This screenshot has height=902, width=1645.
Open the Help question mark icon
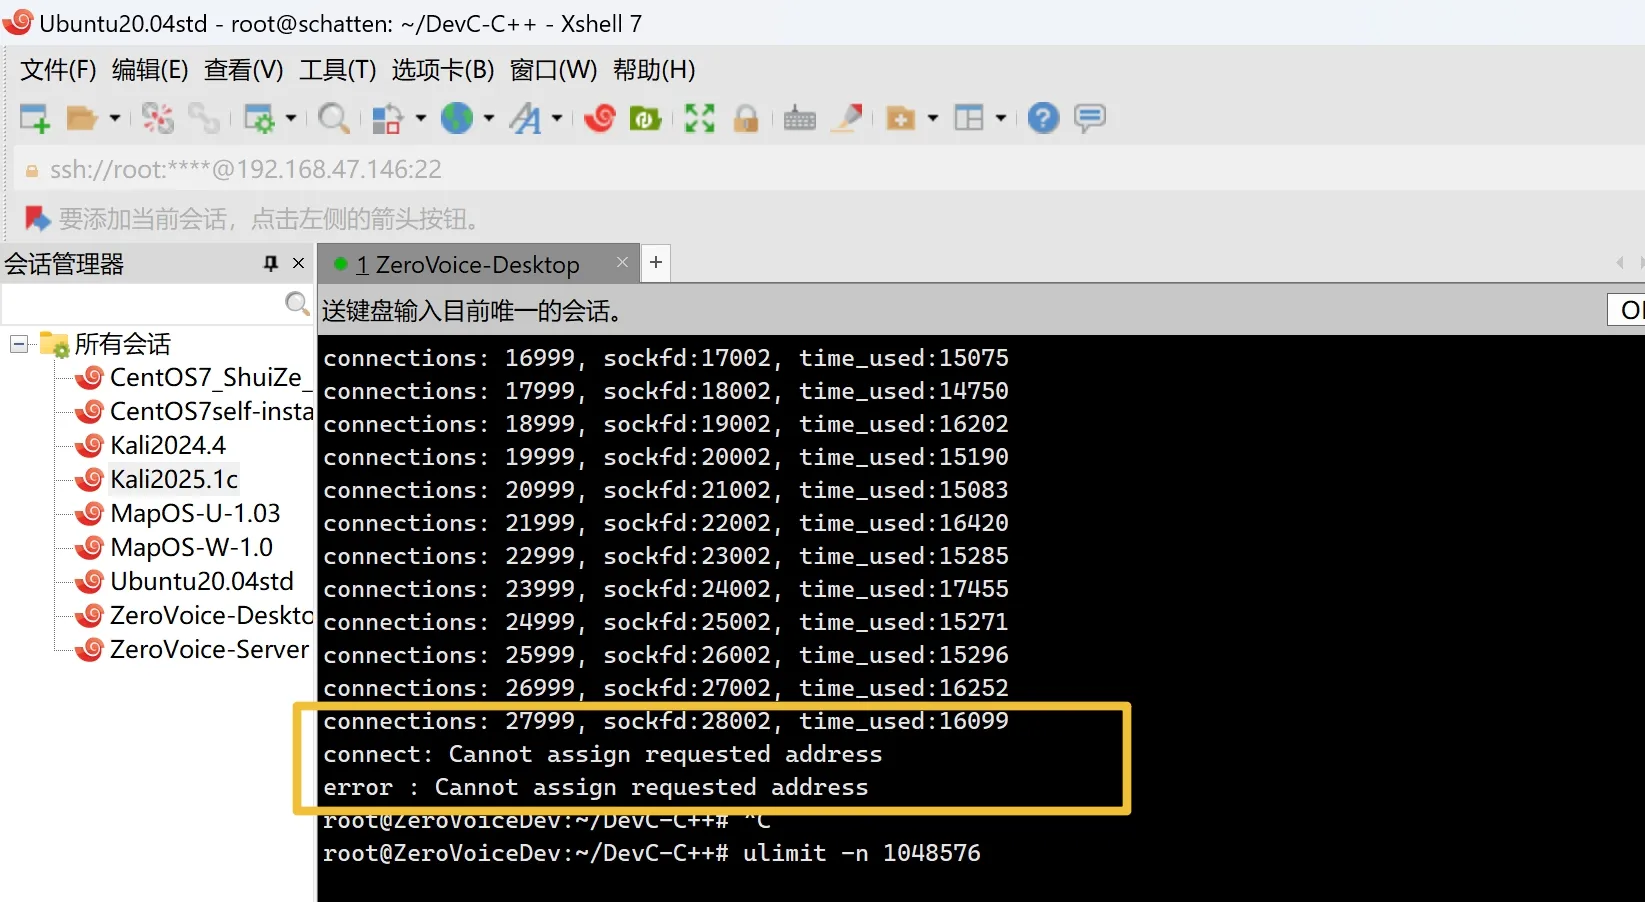1042,119
